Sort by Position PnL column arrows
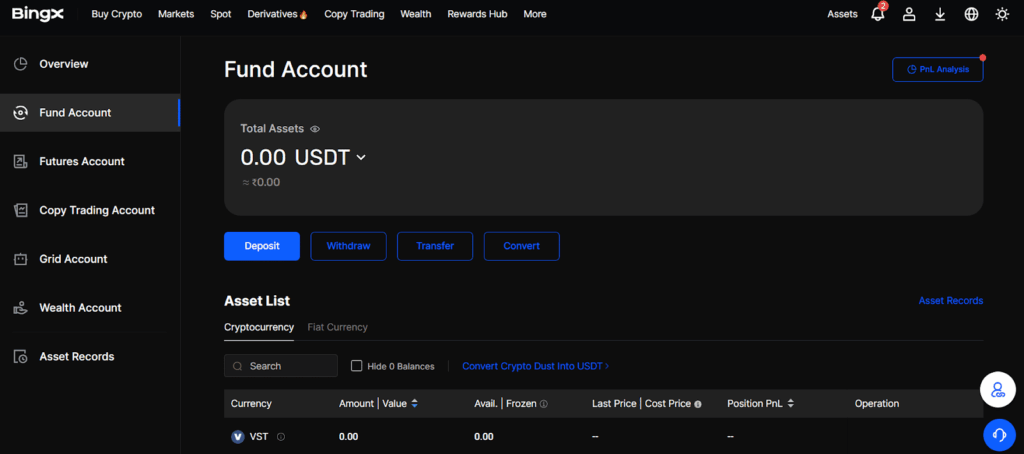This screenshot has height=454, width=1024. tap(791, 404)
